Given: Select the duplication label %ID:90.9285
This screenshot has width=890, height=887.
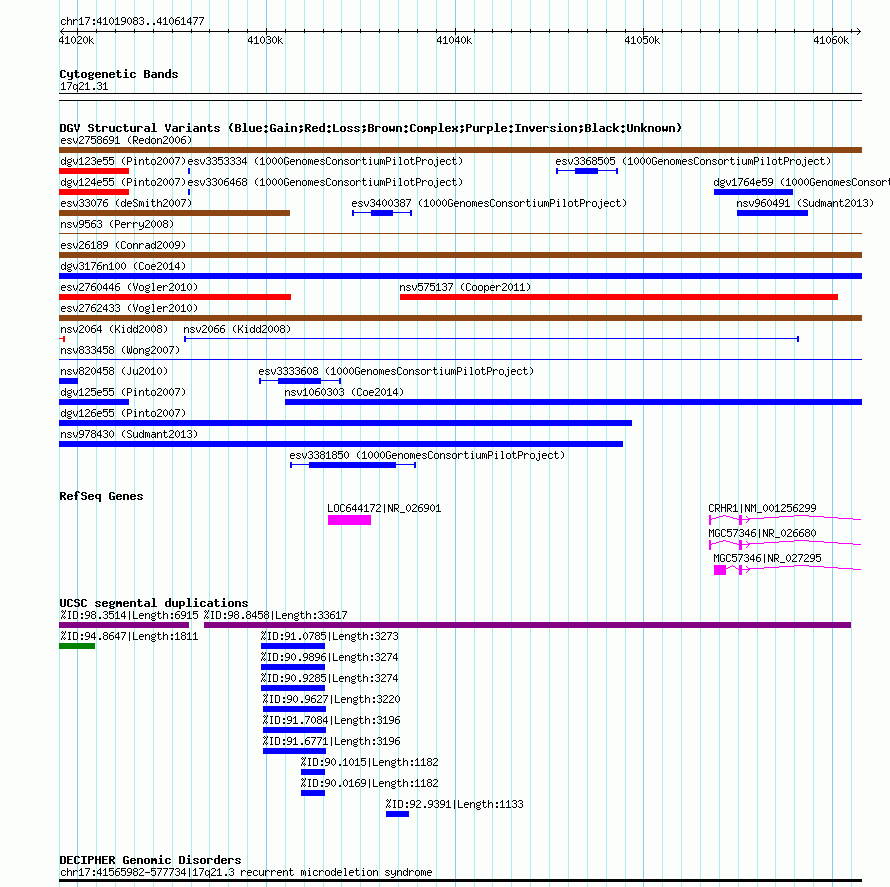Looking at the screenshot, I should pyautogui.click(x=330, y=678).
